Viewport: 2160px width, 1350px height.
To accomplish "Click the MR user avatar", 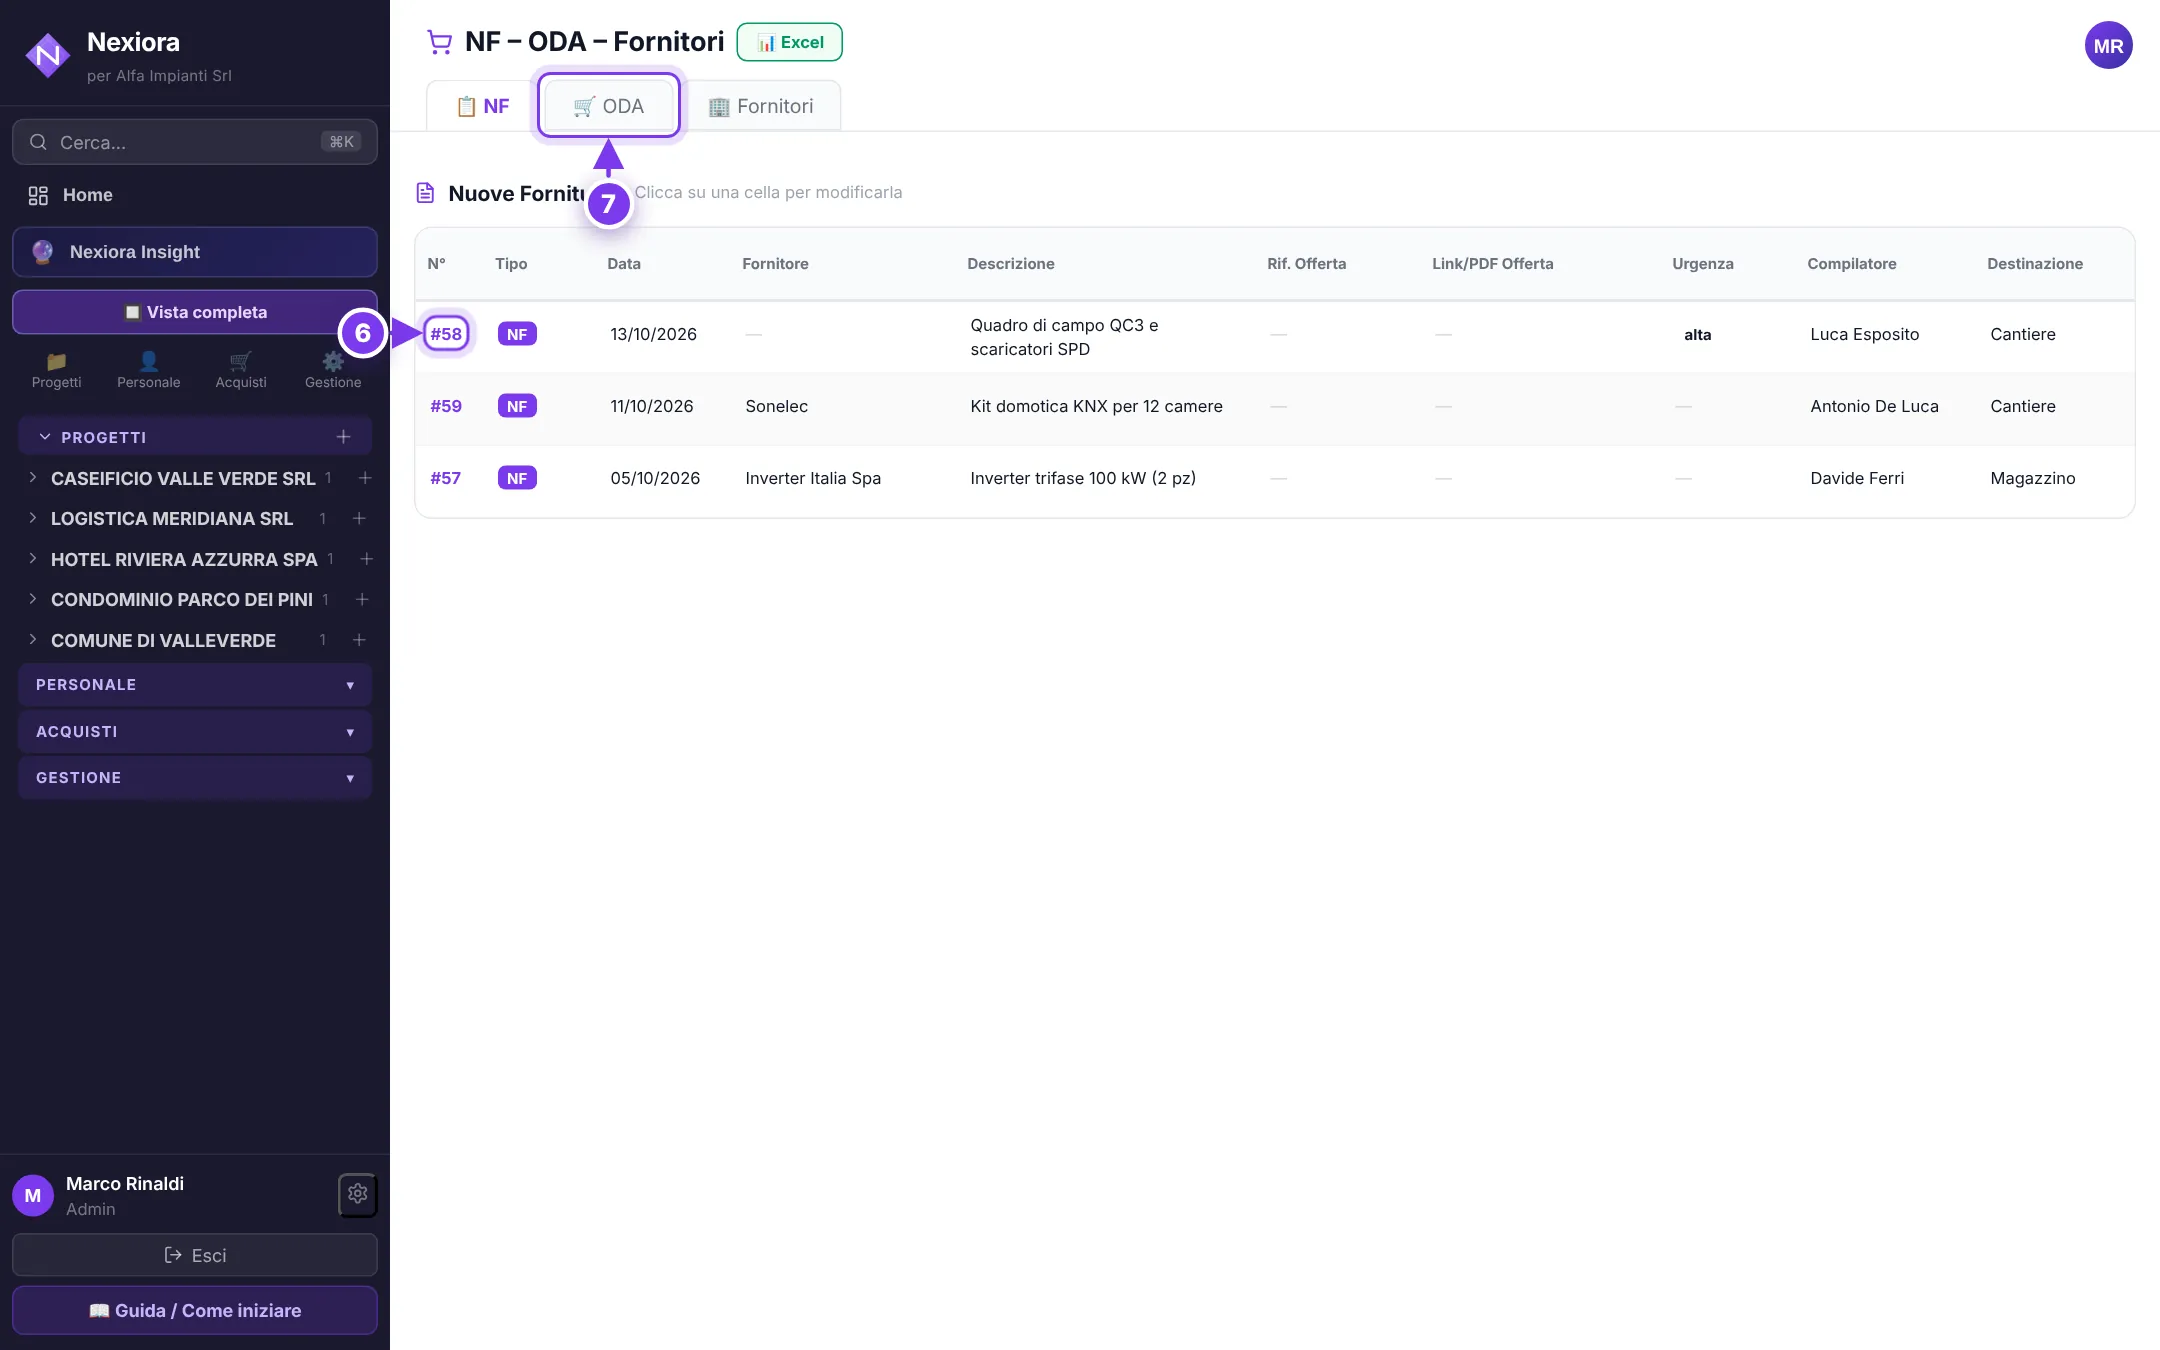I will tap(2108, 46).
